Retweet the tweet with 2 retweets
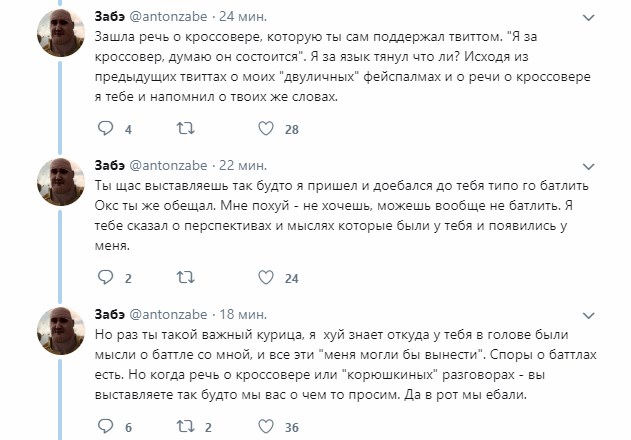The image size is (631, 440). point(185,426)
